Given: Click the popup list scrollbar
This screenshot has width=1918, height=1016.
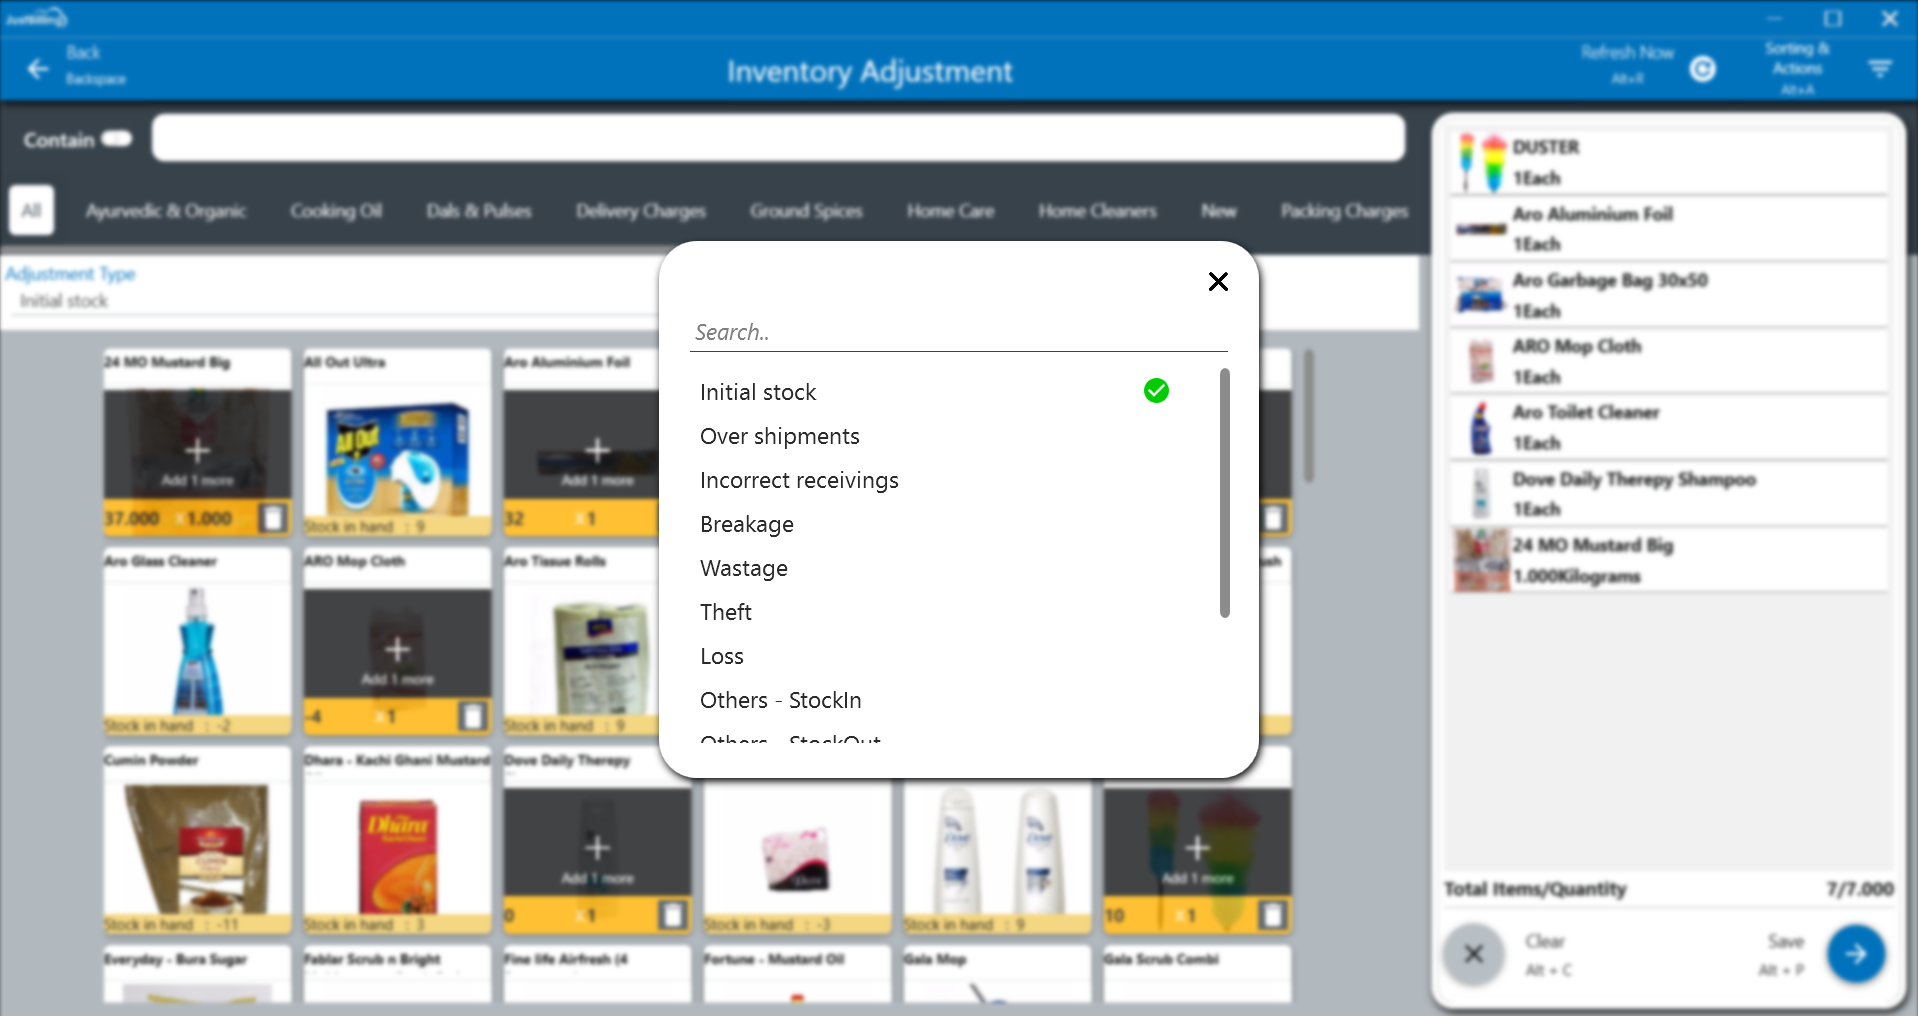Looking at the screenshot, I should pyautogui.click(x=1224, y=492).
